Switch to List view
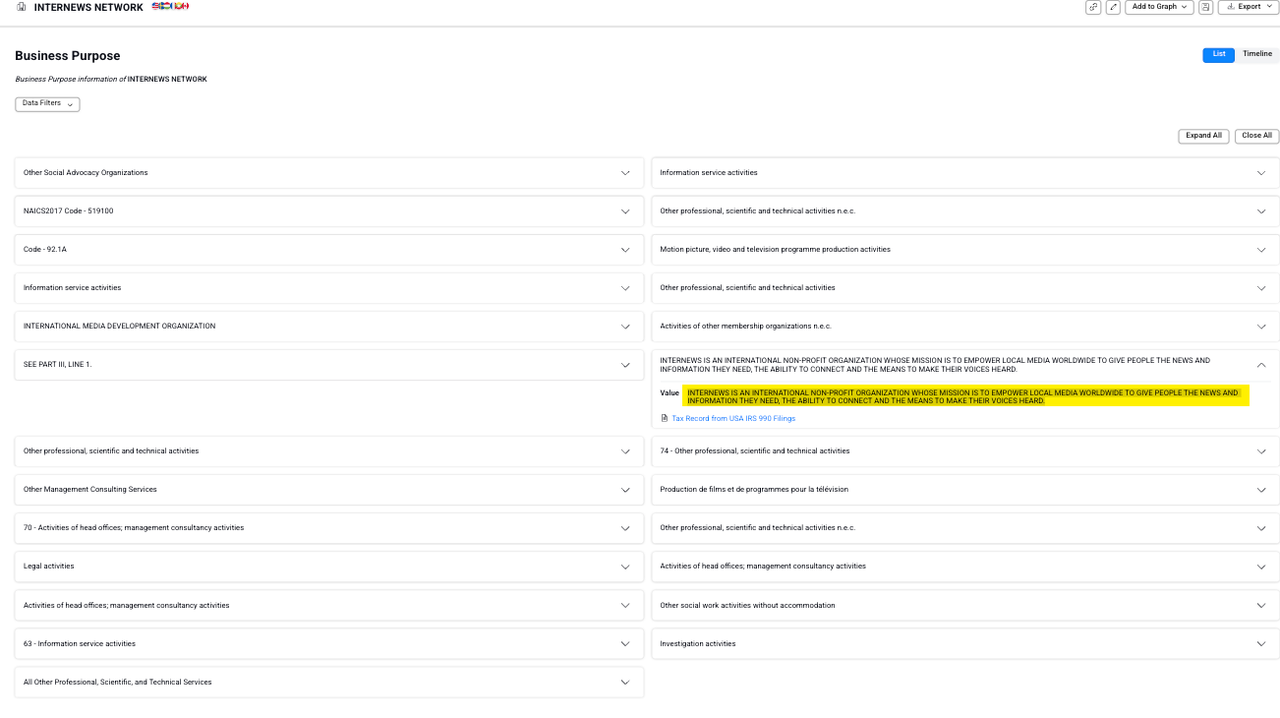This screenshot has height=718, width=1280. (x=1218, y=55)
